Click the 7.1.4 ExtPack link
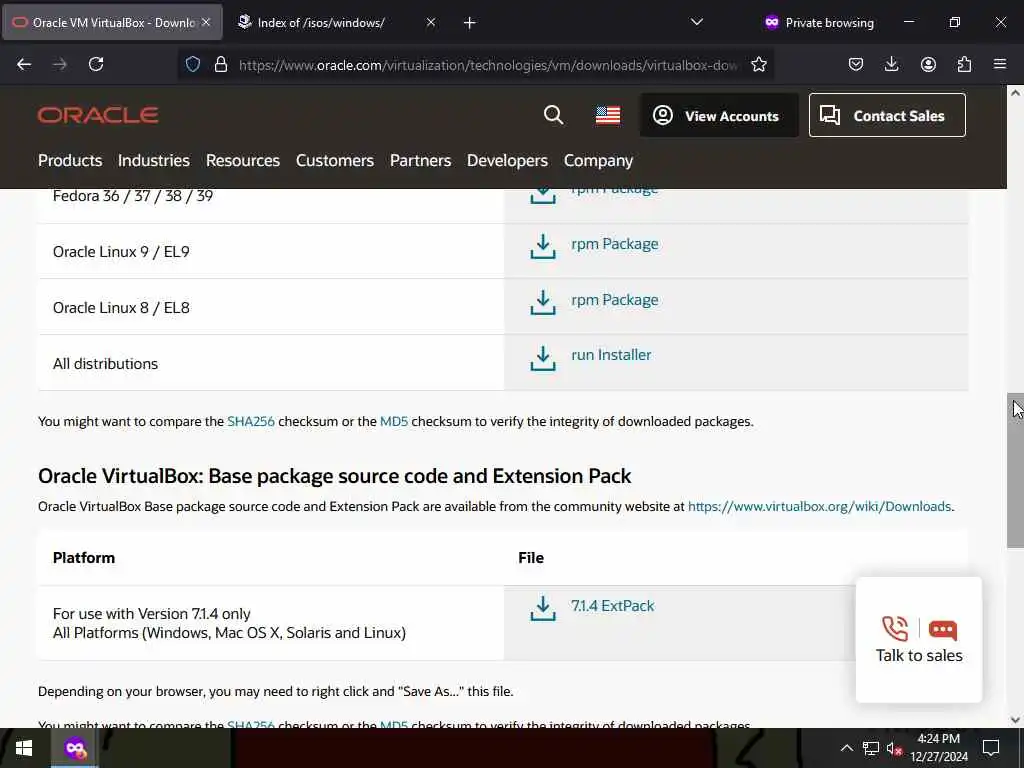1024x768 pixels. pos(613,606)
